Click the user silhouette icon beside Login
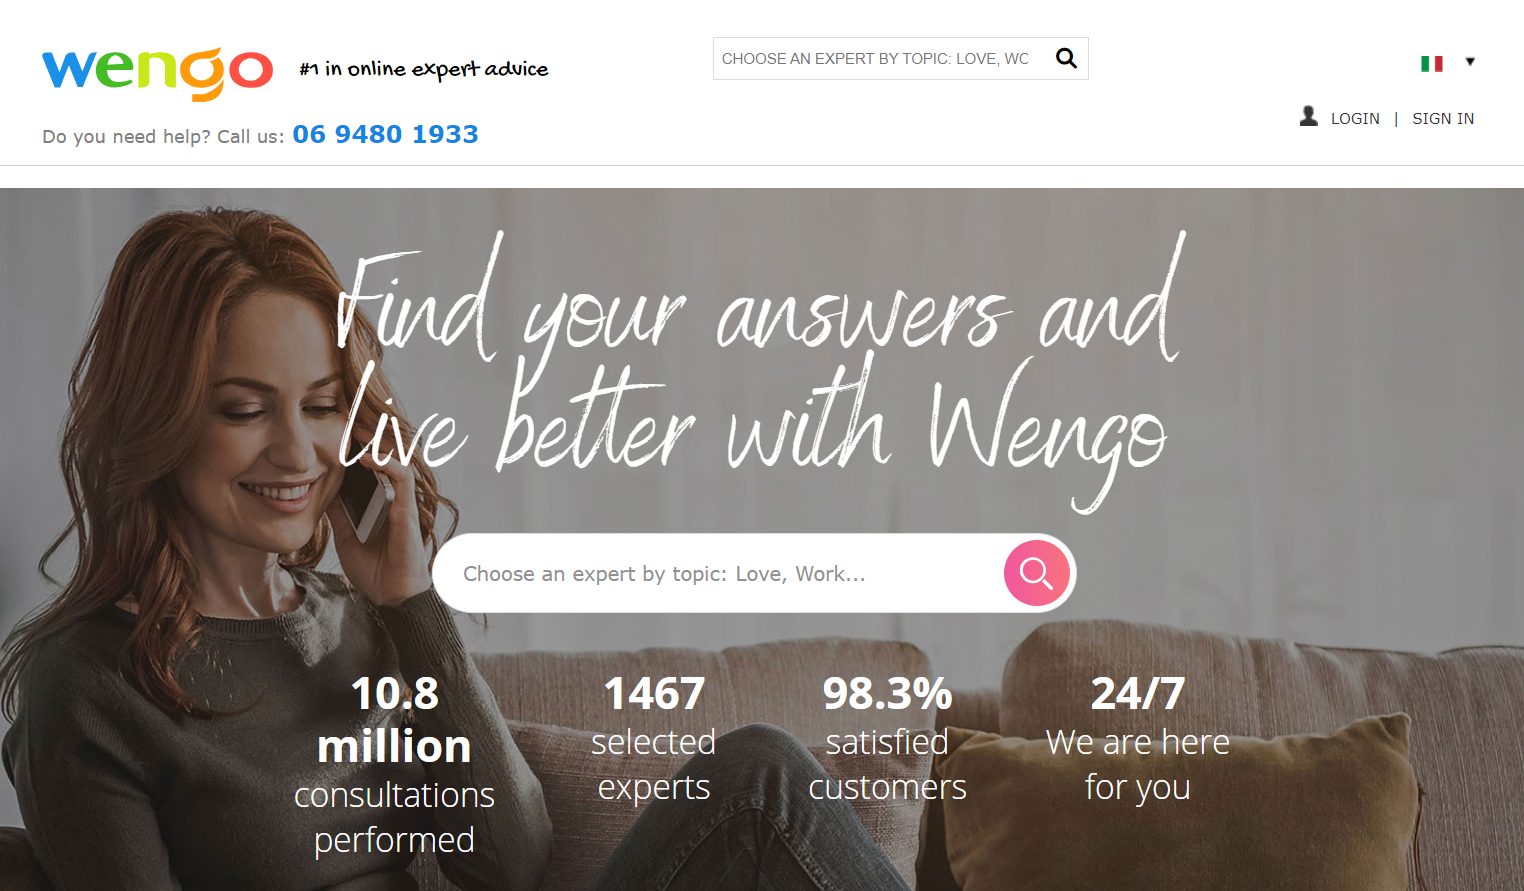 1308,116
